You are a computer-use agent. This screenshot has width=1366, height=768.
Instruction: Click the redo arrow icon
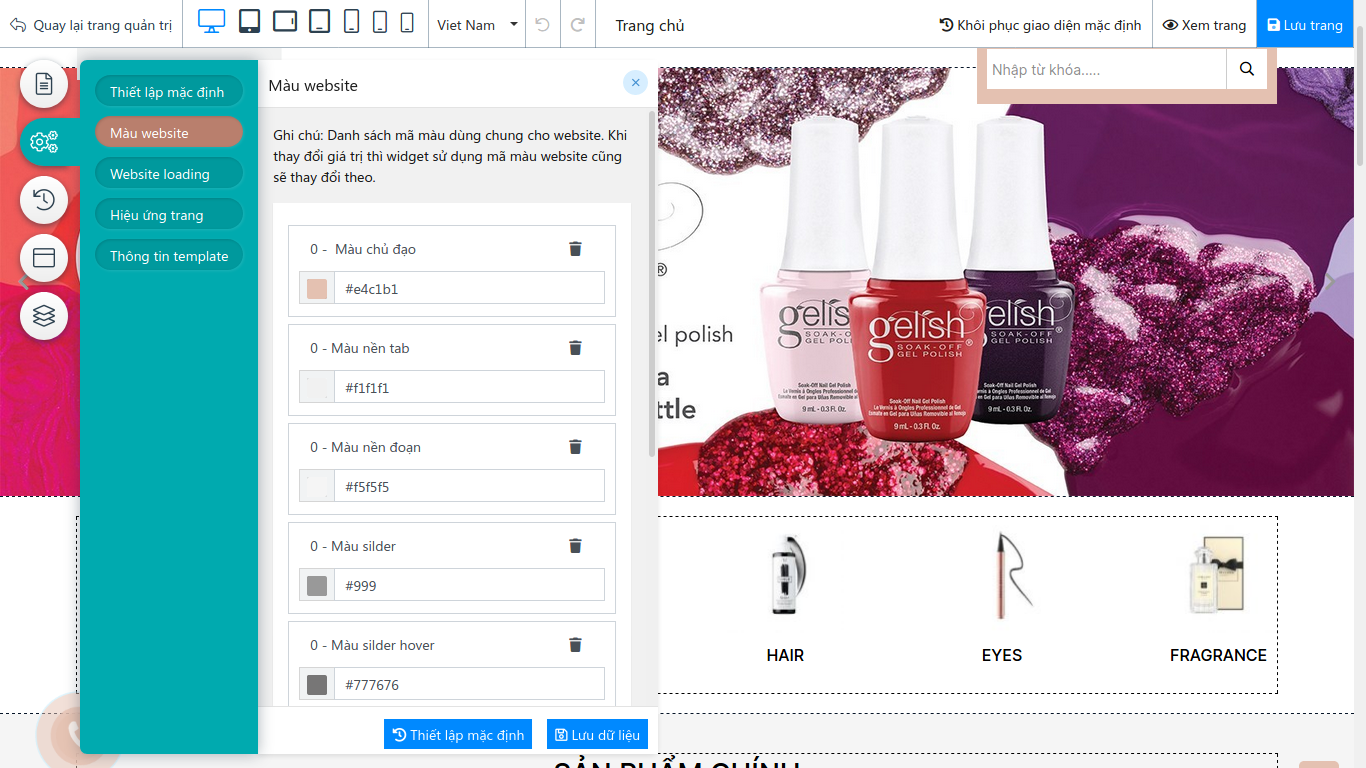pos(578,24)
